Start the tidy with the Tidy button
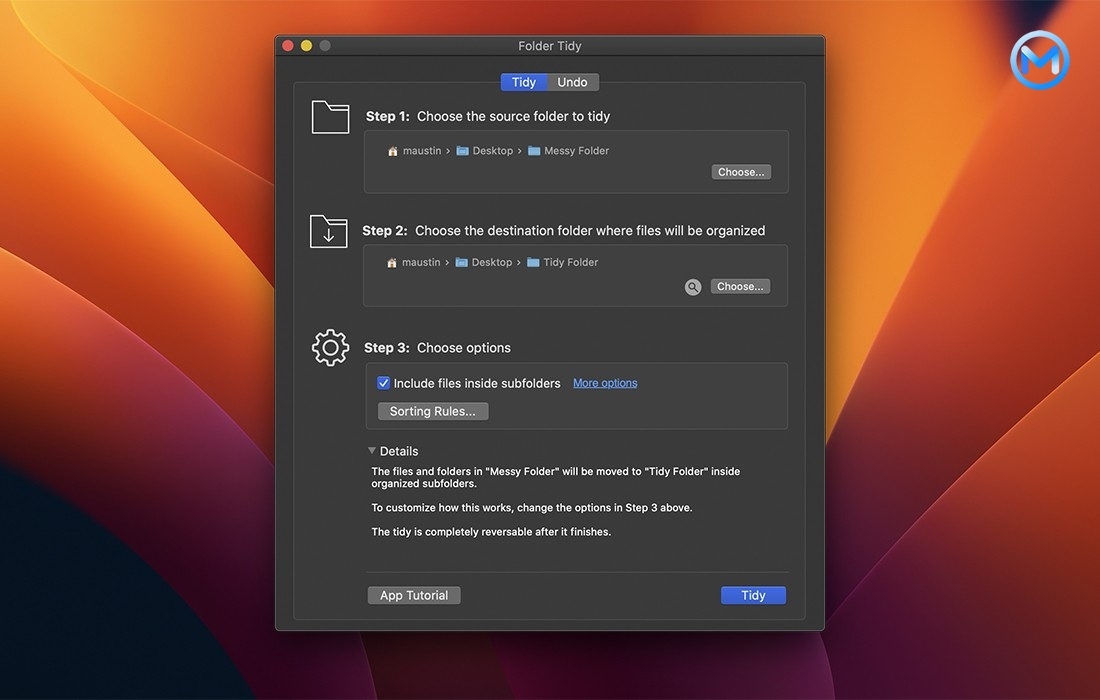 (x=752, y=594)
